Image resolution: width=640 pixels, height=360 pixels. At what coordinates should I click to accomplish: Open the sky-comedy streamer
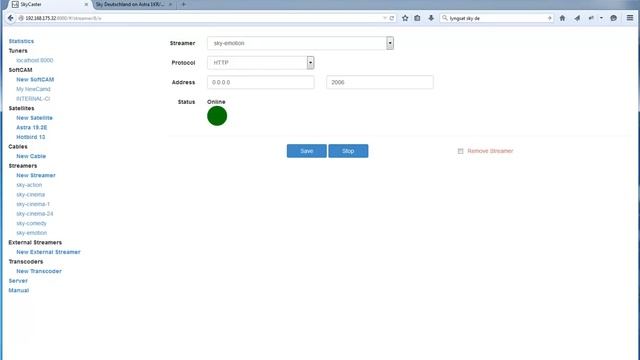(31, 223)
